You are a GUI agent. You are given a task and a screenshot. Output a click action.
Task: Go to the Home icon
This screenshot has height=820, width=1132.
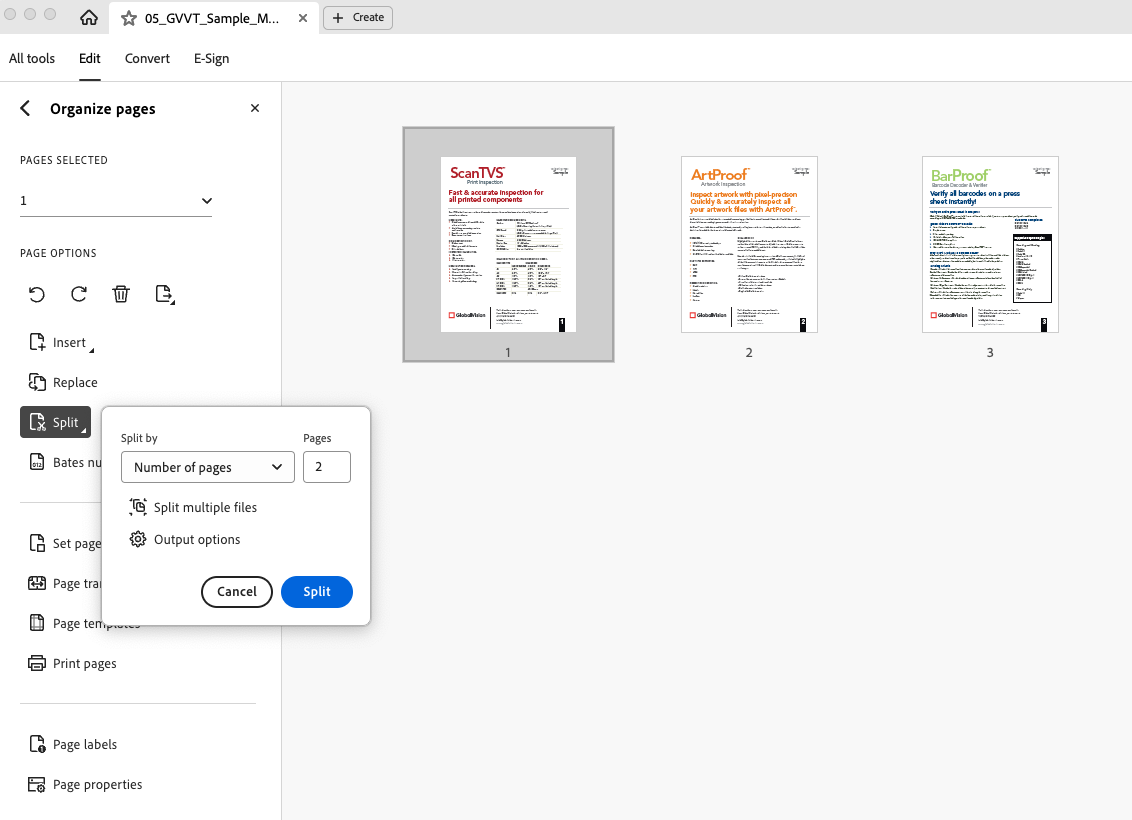click(88, 18)
